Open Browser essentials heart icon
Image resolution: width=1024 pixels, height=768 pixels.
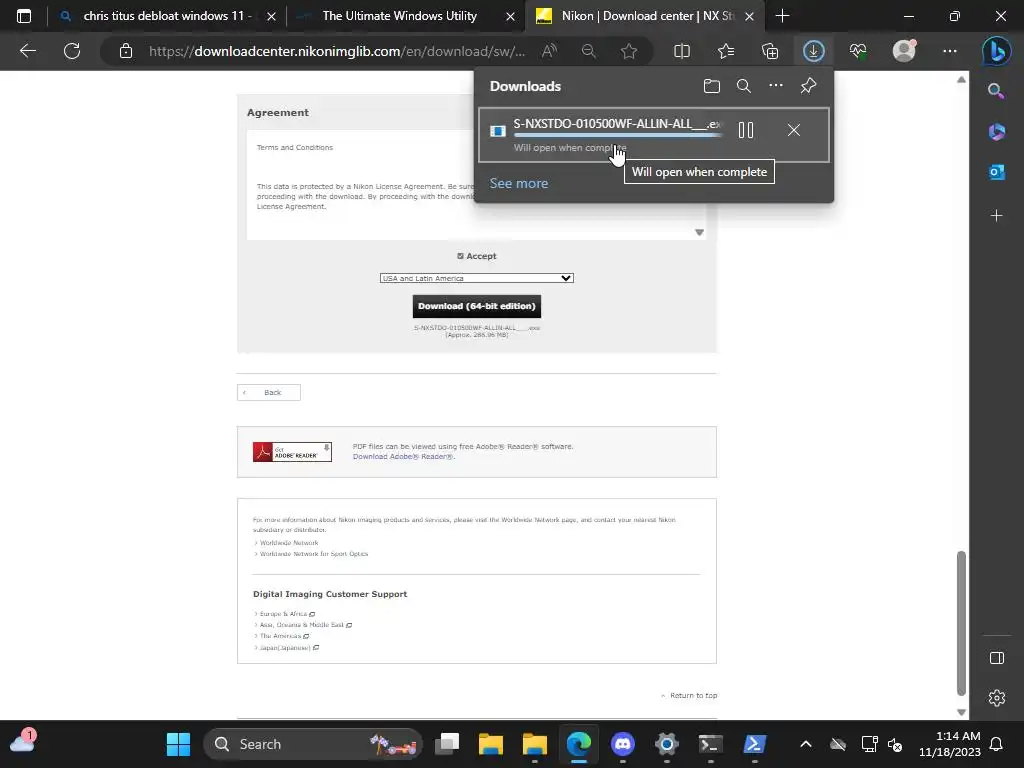point(858,51)
